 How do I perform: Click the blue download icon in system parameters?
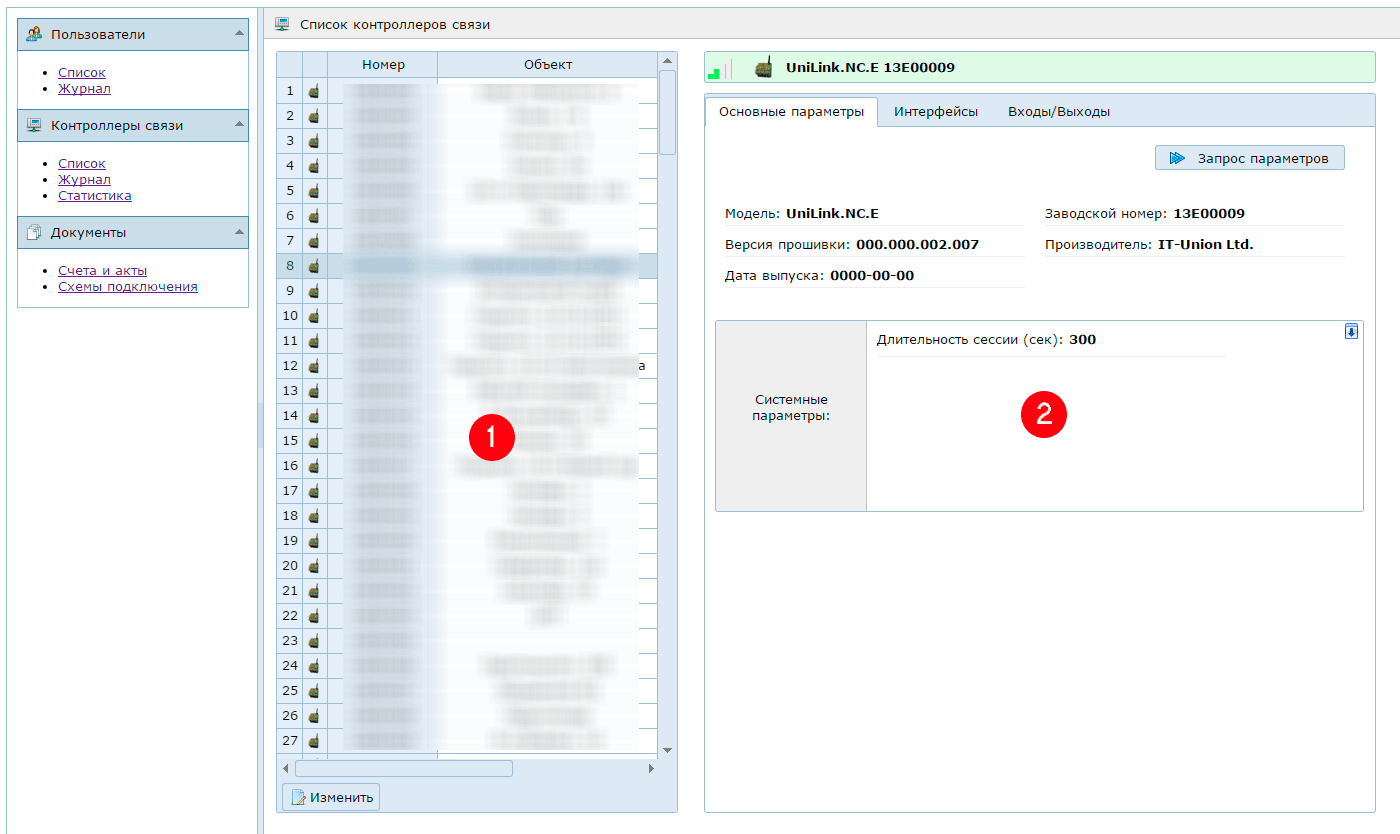tap(1351, 332)
